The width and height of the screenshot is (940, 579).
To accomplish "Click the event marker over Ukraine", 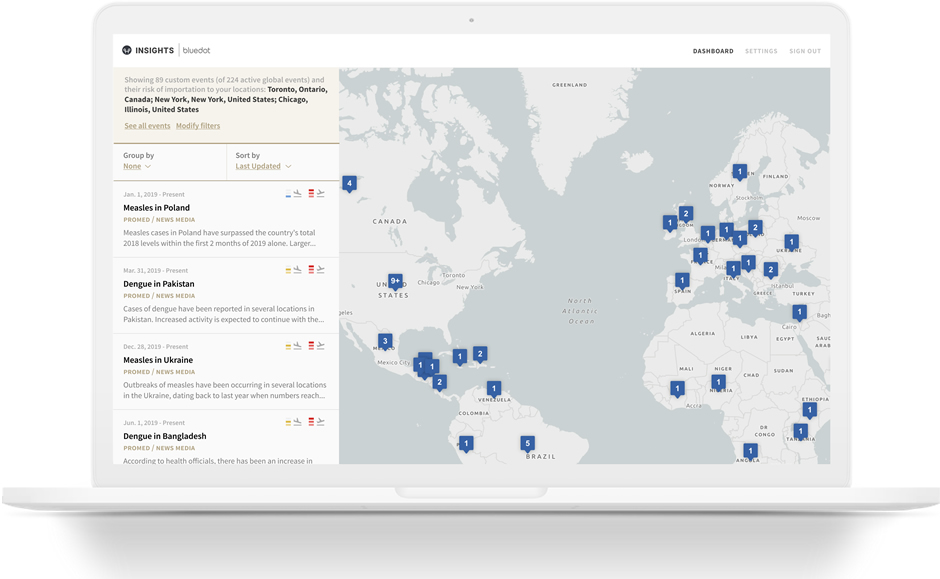I will pyautogui.click(x=791, y=242).
